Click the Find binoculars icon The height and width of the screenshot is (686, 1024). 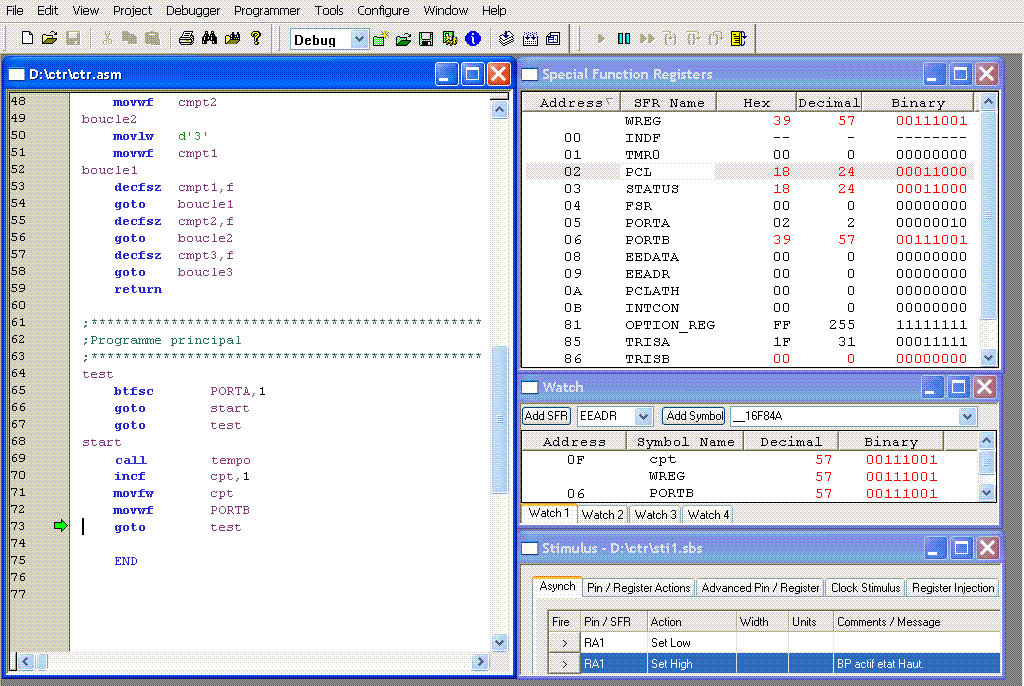209,38
